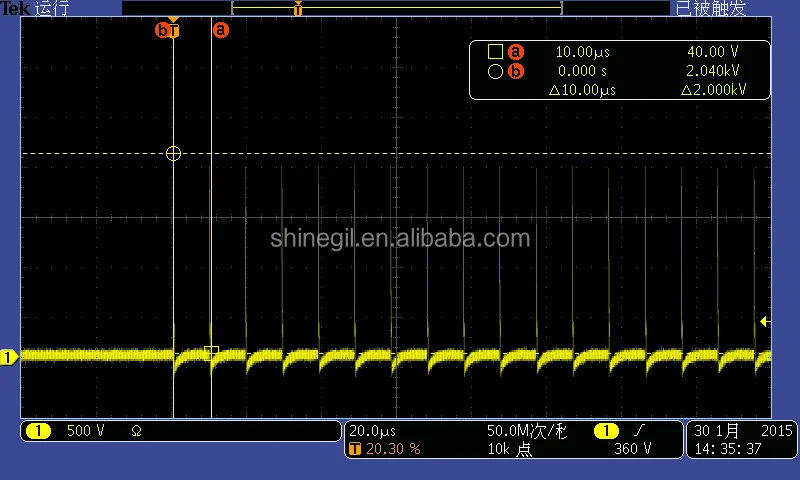
Task: Click the channel 1 ground reference indicator
Action: pyautogui.click(x=8, y=358)
